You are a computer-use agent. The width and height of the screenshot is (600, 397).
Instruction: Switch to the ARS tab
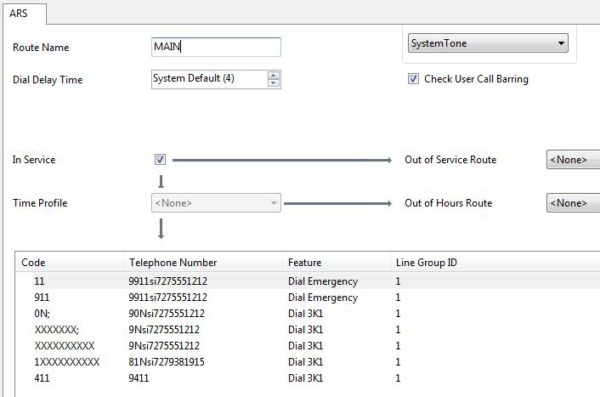click(24, 13)
